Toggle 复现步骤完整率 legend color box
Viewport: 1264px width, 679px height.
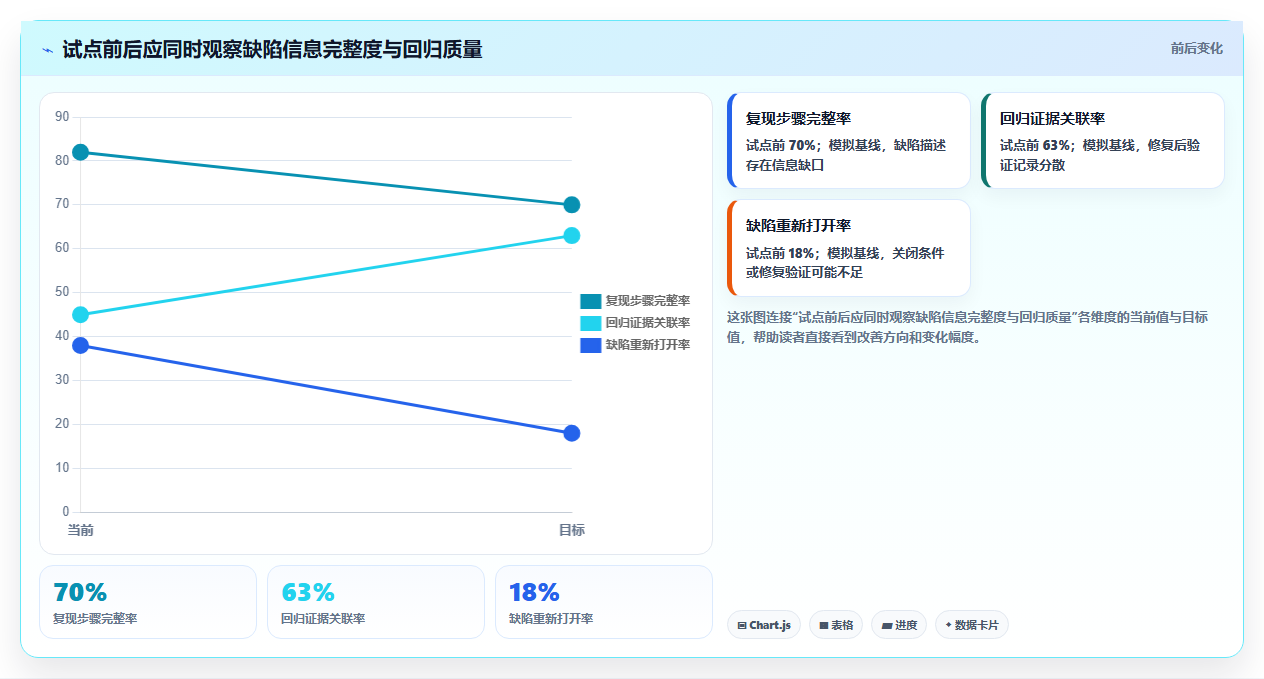pos(591,300)
